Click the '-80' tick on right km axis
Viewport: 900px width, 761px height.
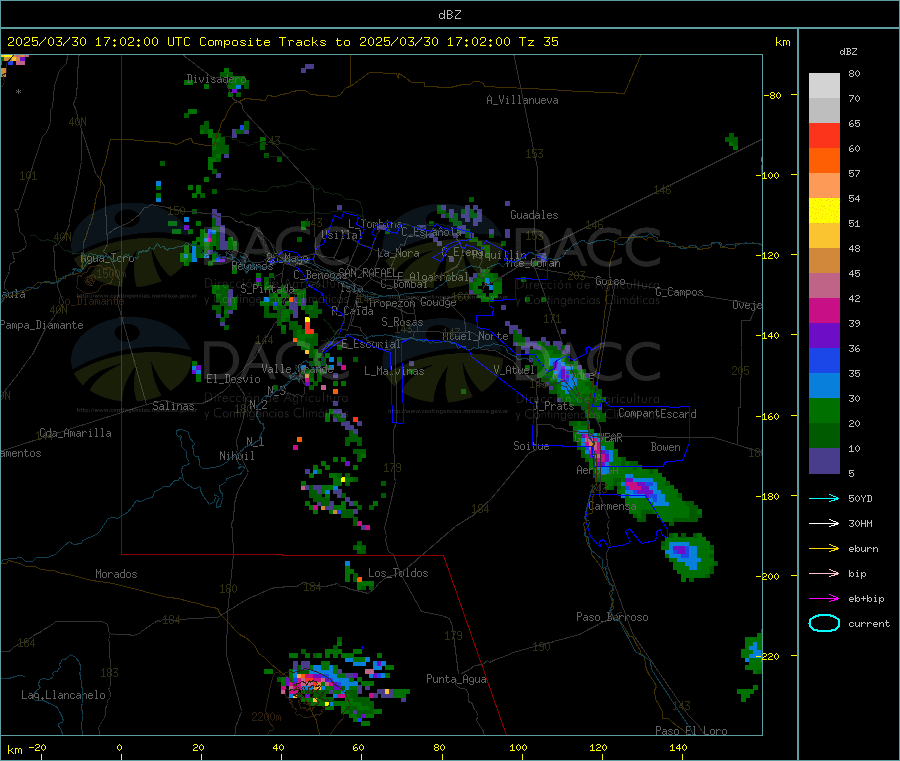[773, 95]
